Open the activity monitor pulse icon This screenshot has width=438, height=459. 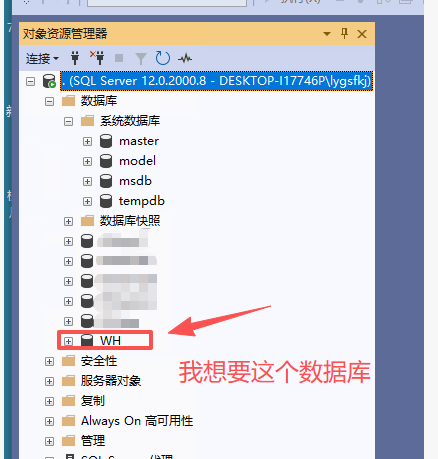185,59
